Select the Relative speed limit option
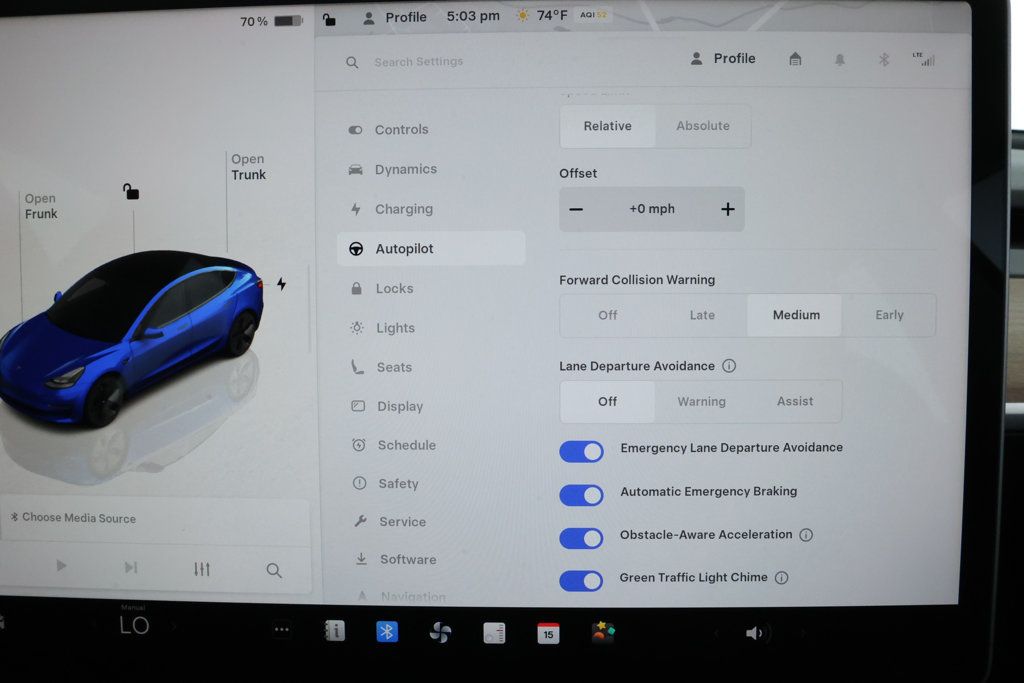Screen dimensions: 1024x683 (607, 126)
